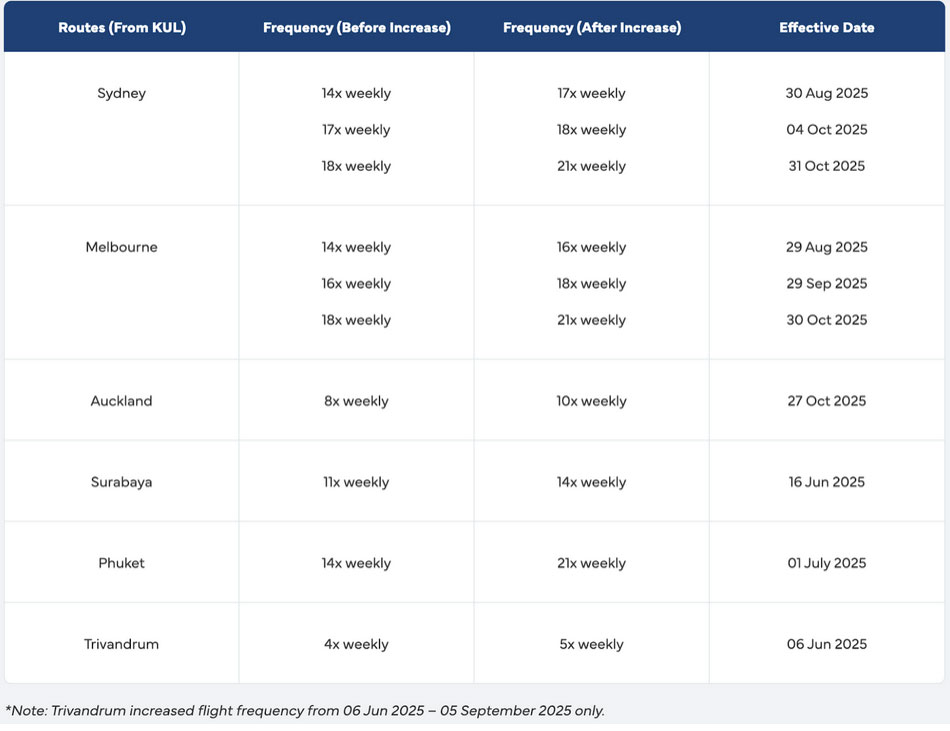The image size is (950, 731).
Task: Click Auckland's 8x weekly frequency
Action: click(x=356, y=401)
